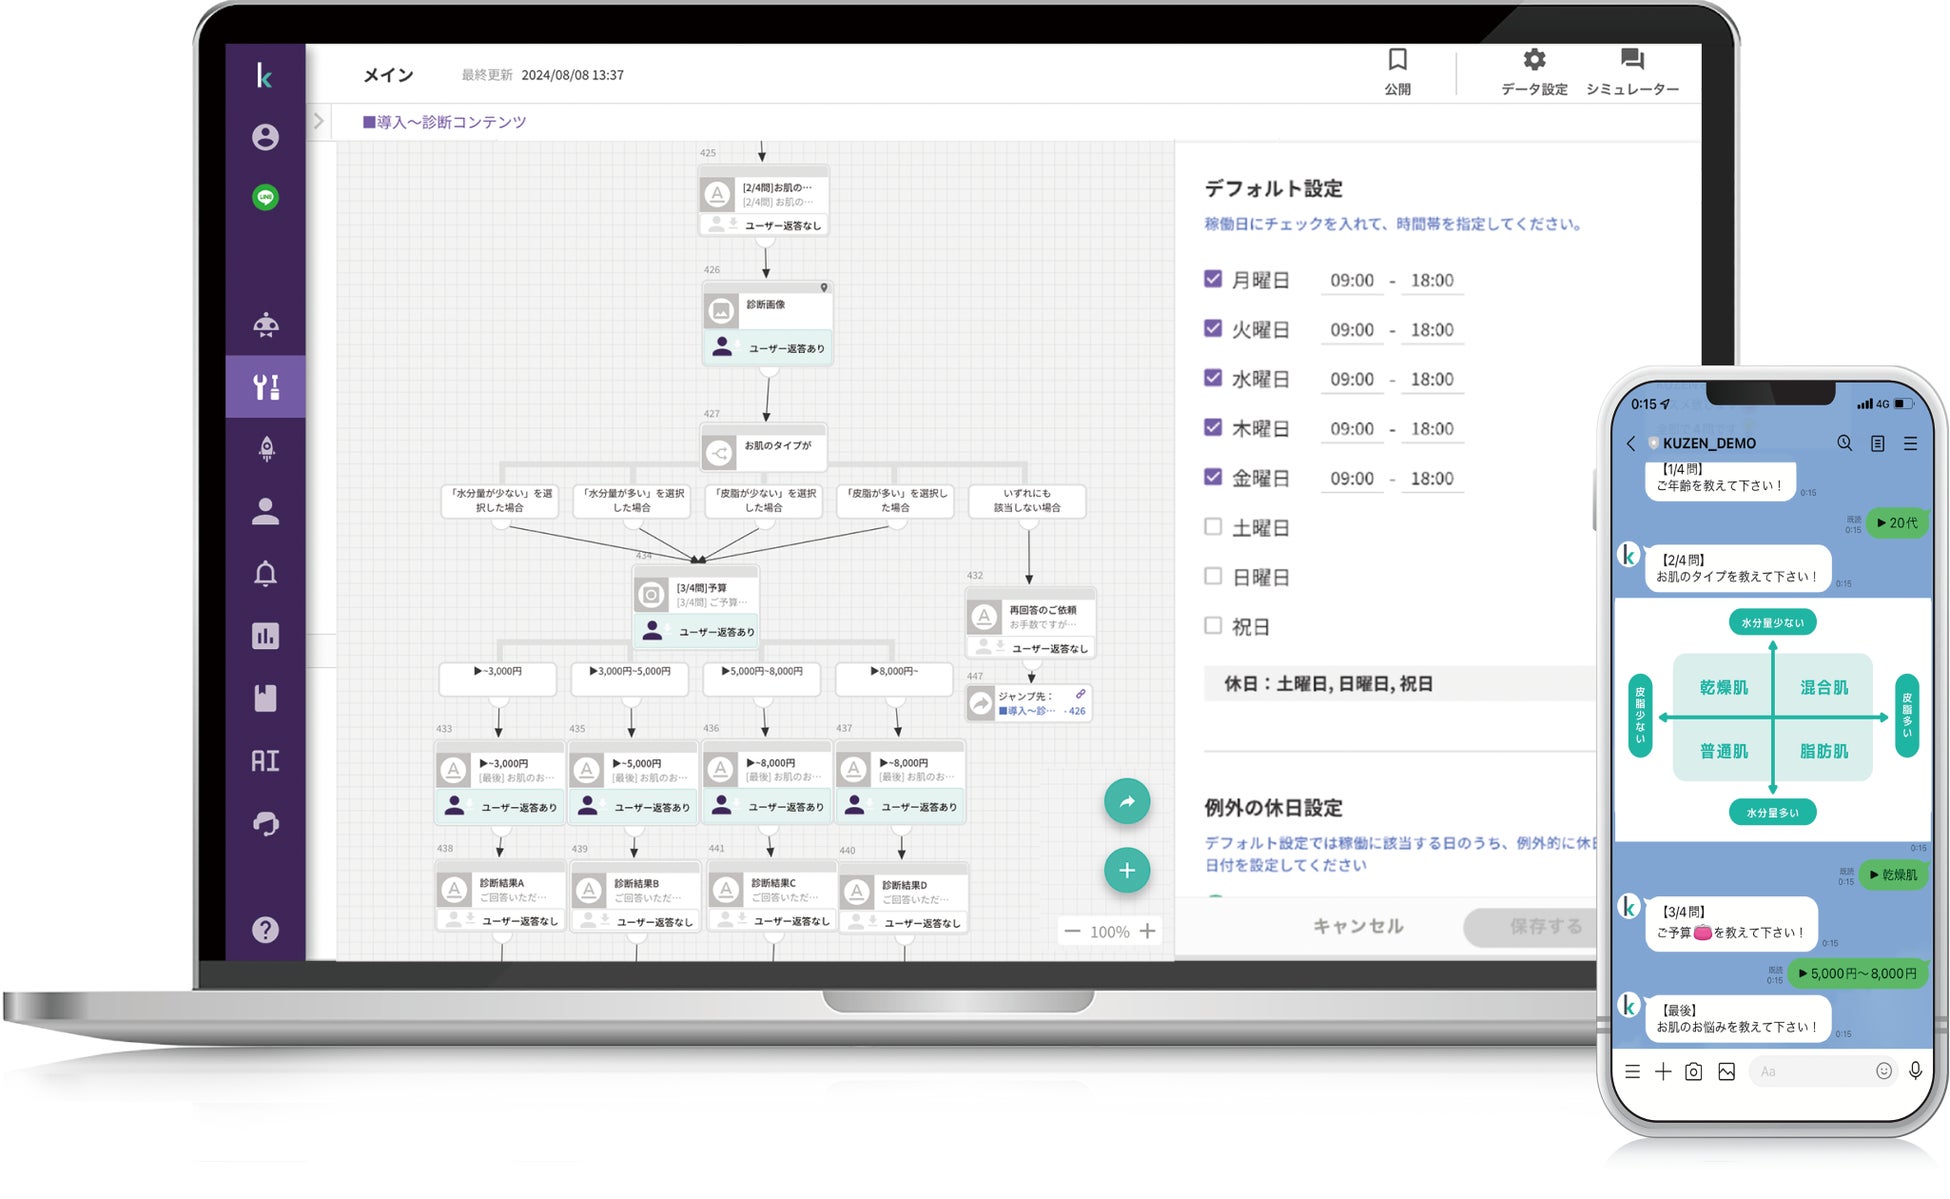Click the question mark help icon
Viewport: 1950px width, 1199px height.
(265, 929)
